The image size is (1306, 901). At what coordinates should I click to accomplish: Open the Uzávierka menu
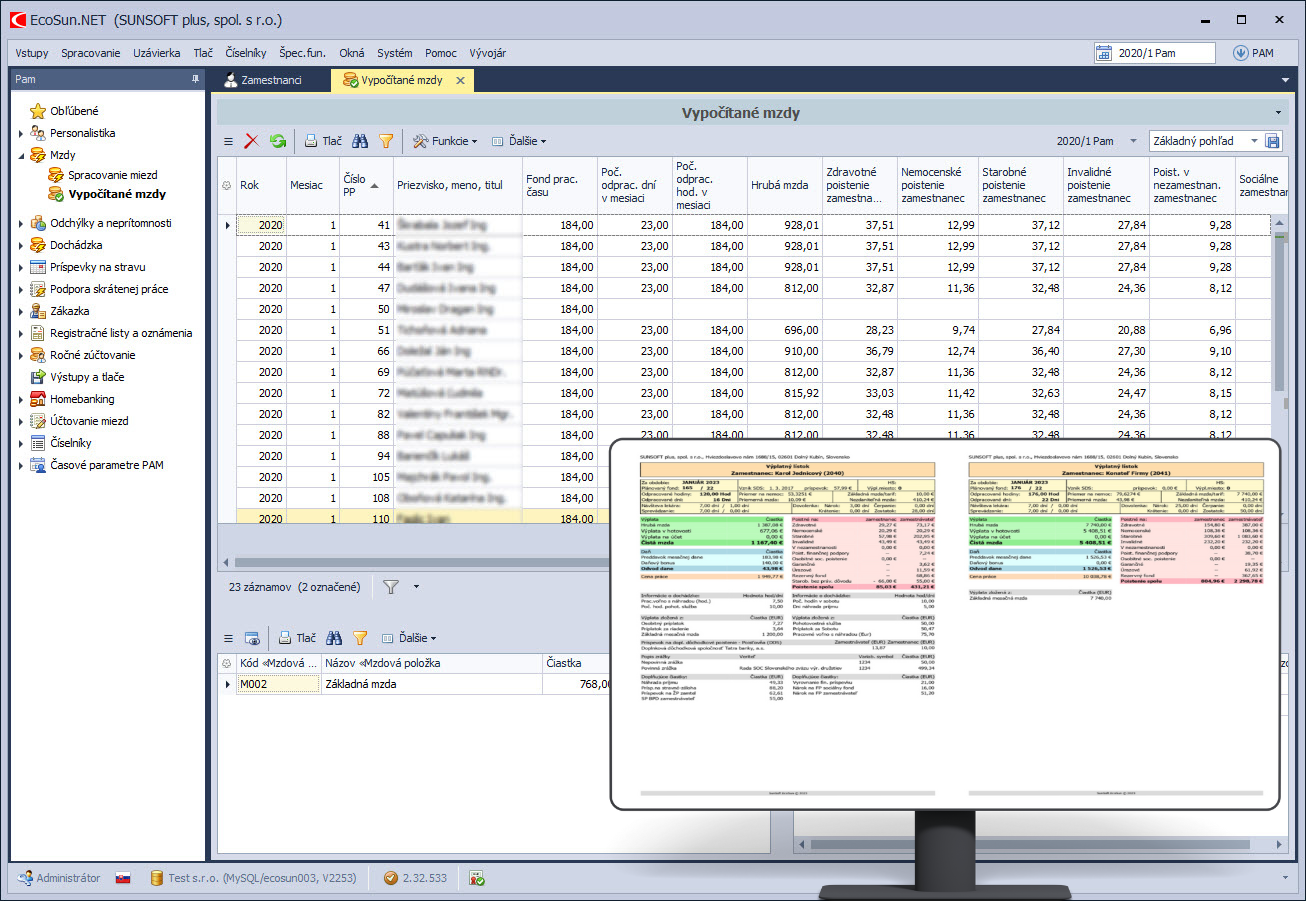click(x=157, y=53)
